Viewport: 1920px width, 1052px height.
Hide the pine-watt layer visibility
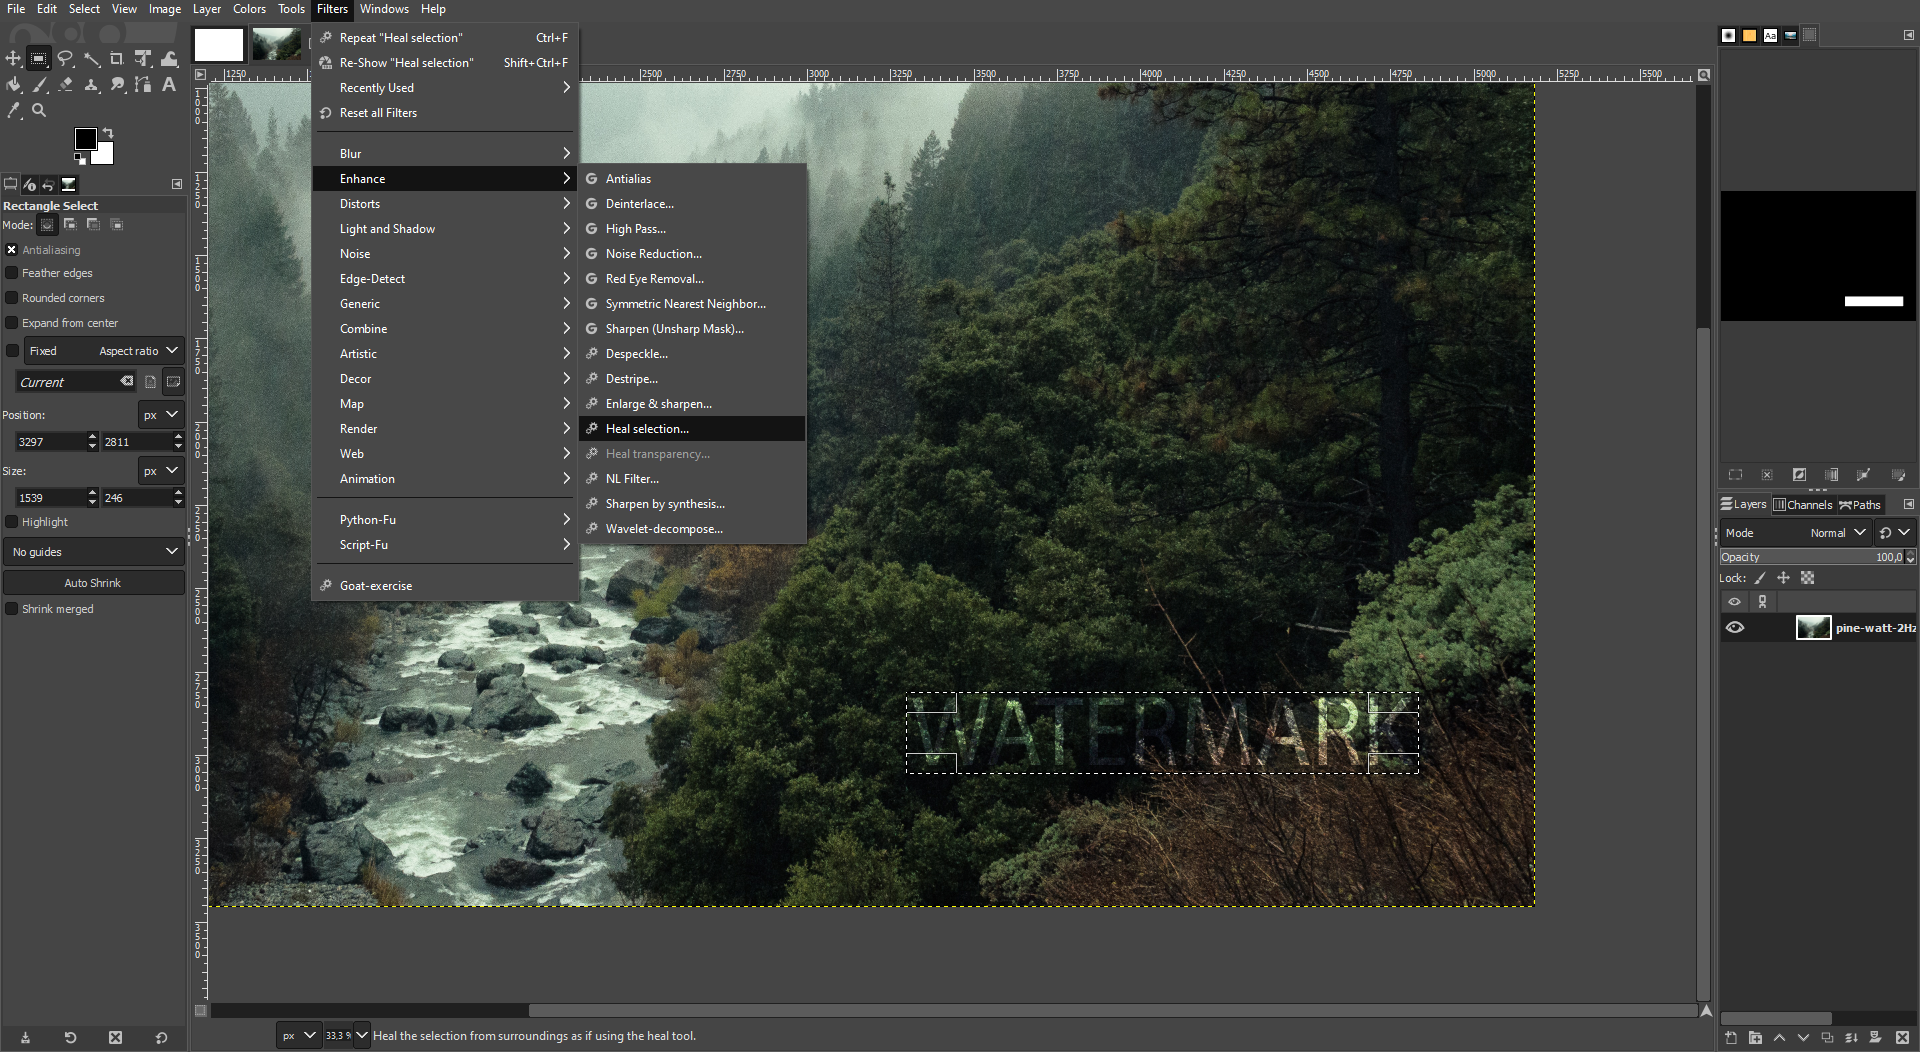tap(1735, 627)
